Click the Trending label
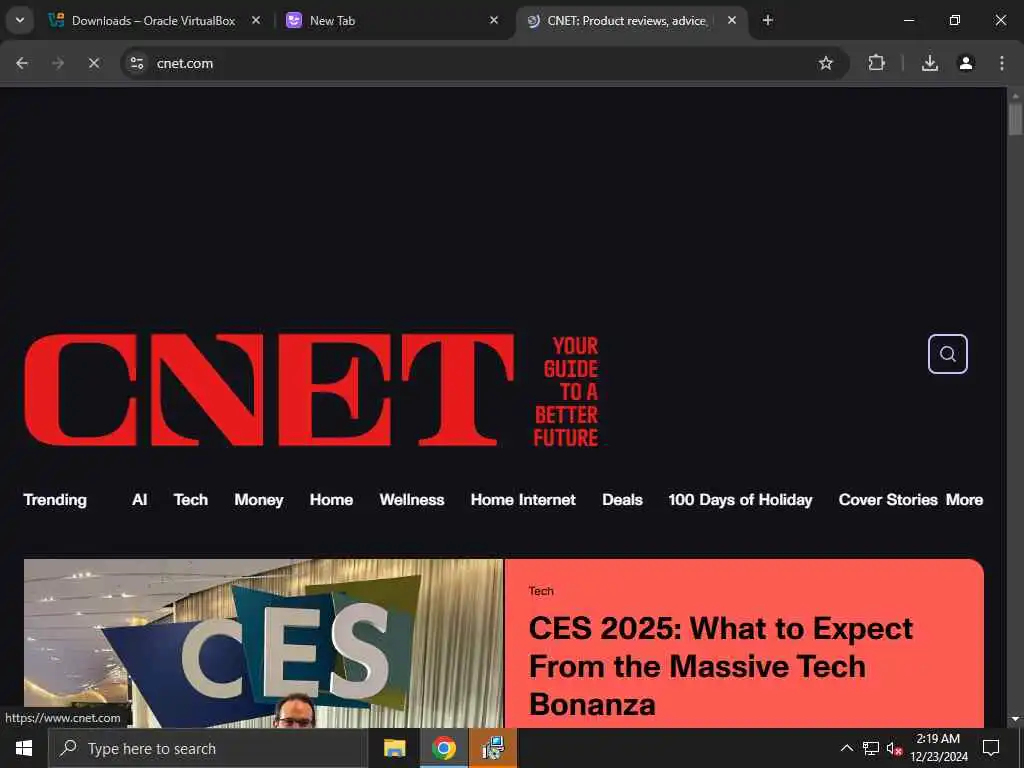The height and width of the screenshot is (768, 1024). coord(55,500)
